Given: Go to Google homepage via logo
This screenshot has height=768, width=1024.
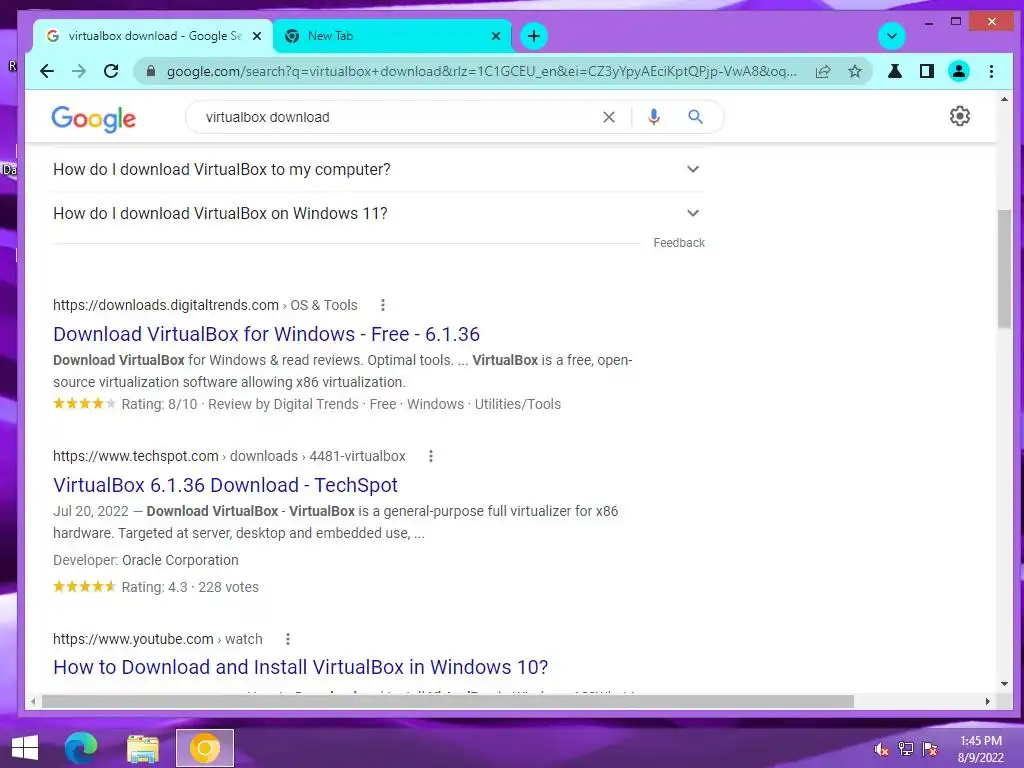Looking at the screenshot, I should pyautogui.click(x=93, y=119).
